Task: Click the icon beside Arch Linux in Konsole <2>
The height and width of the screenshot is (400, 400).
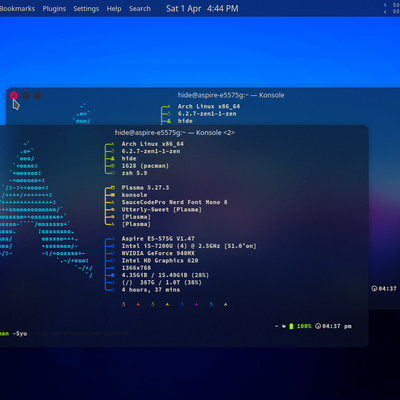Action: coord(113,144)
